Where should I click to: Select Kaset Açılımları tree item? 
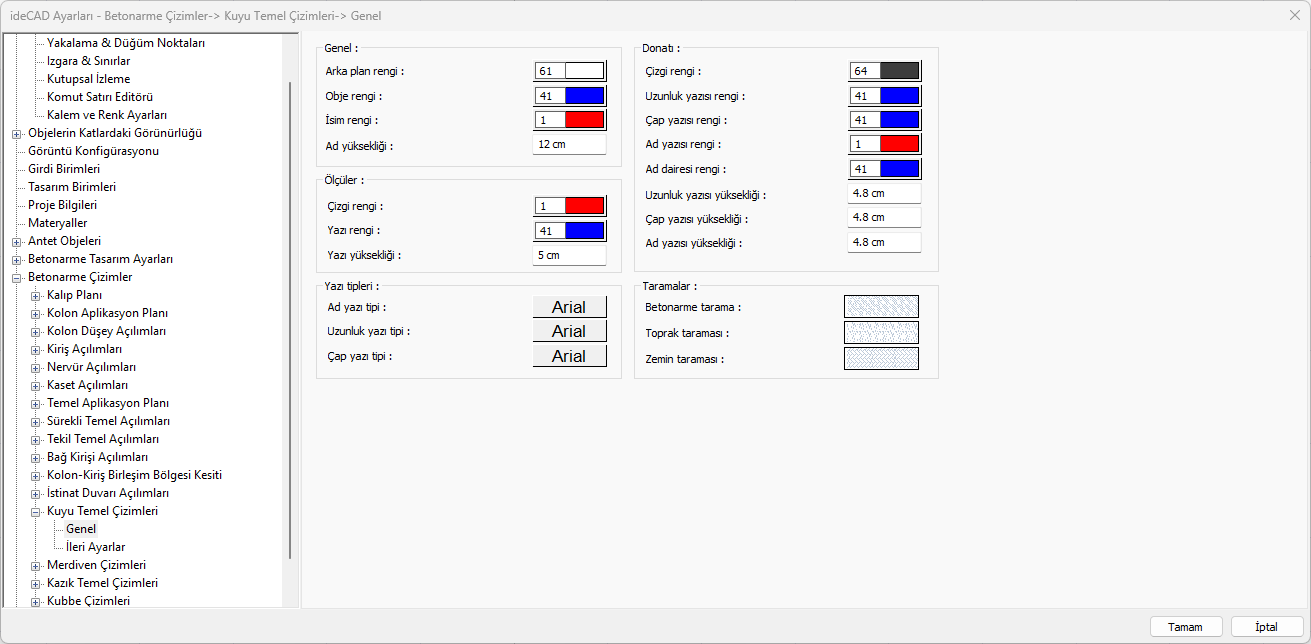[87, 385]
